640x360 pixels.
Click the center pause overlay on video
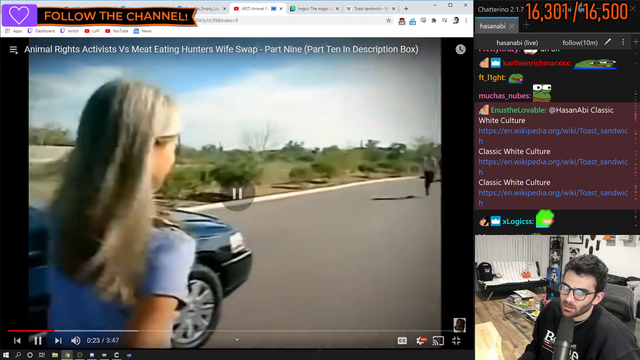click(x=238, y=193)
